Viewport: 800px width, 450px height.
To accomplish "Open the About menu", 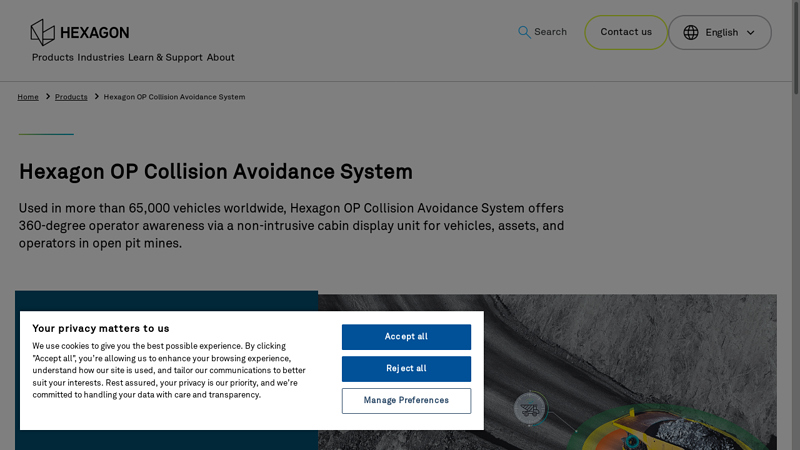I will coord(220,58).
